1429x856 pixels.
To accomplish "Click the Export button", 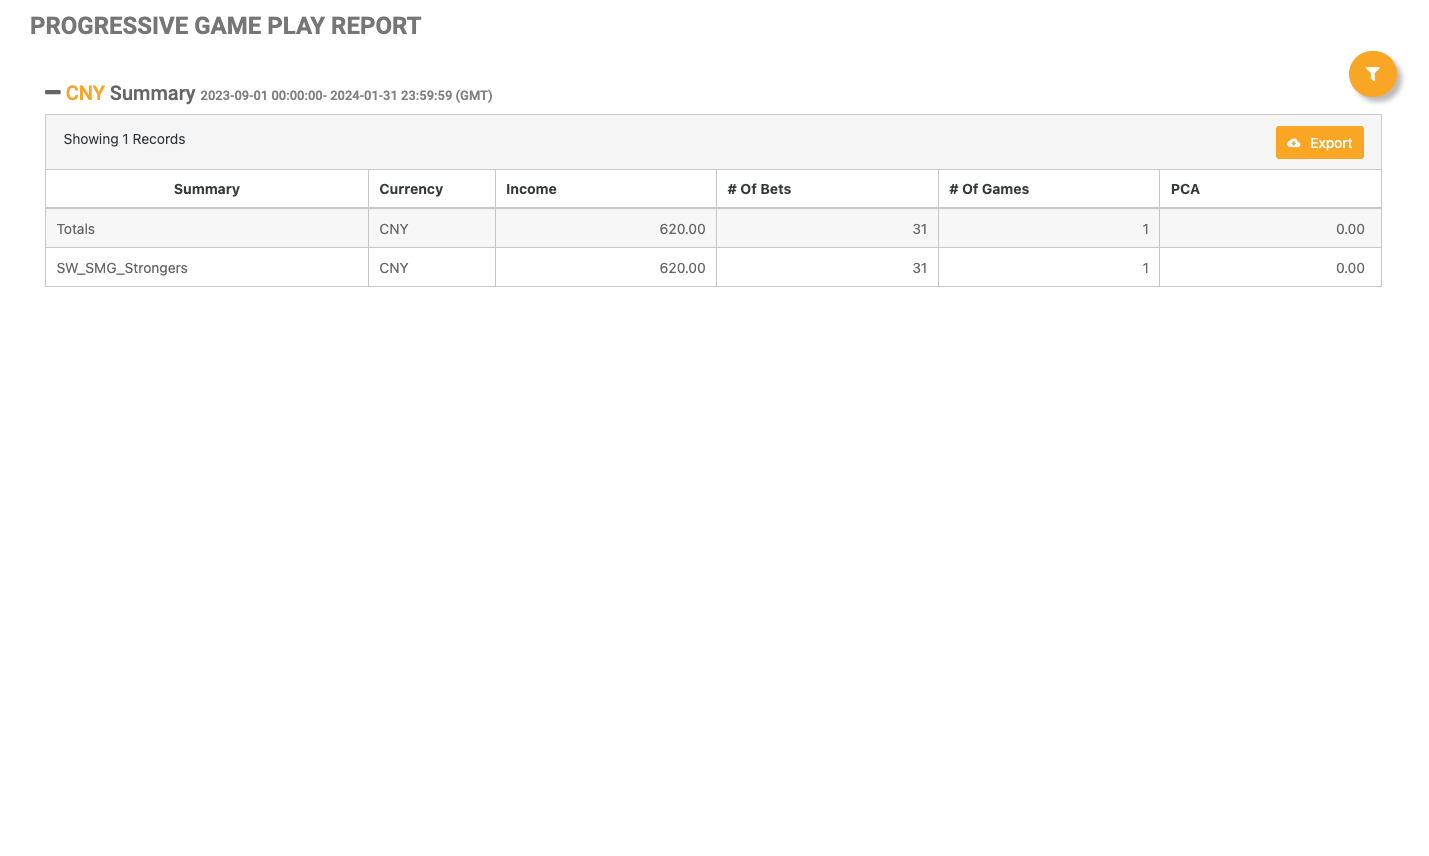I will pos(1319,143).
